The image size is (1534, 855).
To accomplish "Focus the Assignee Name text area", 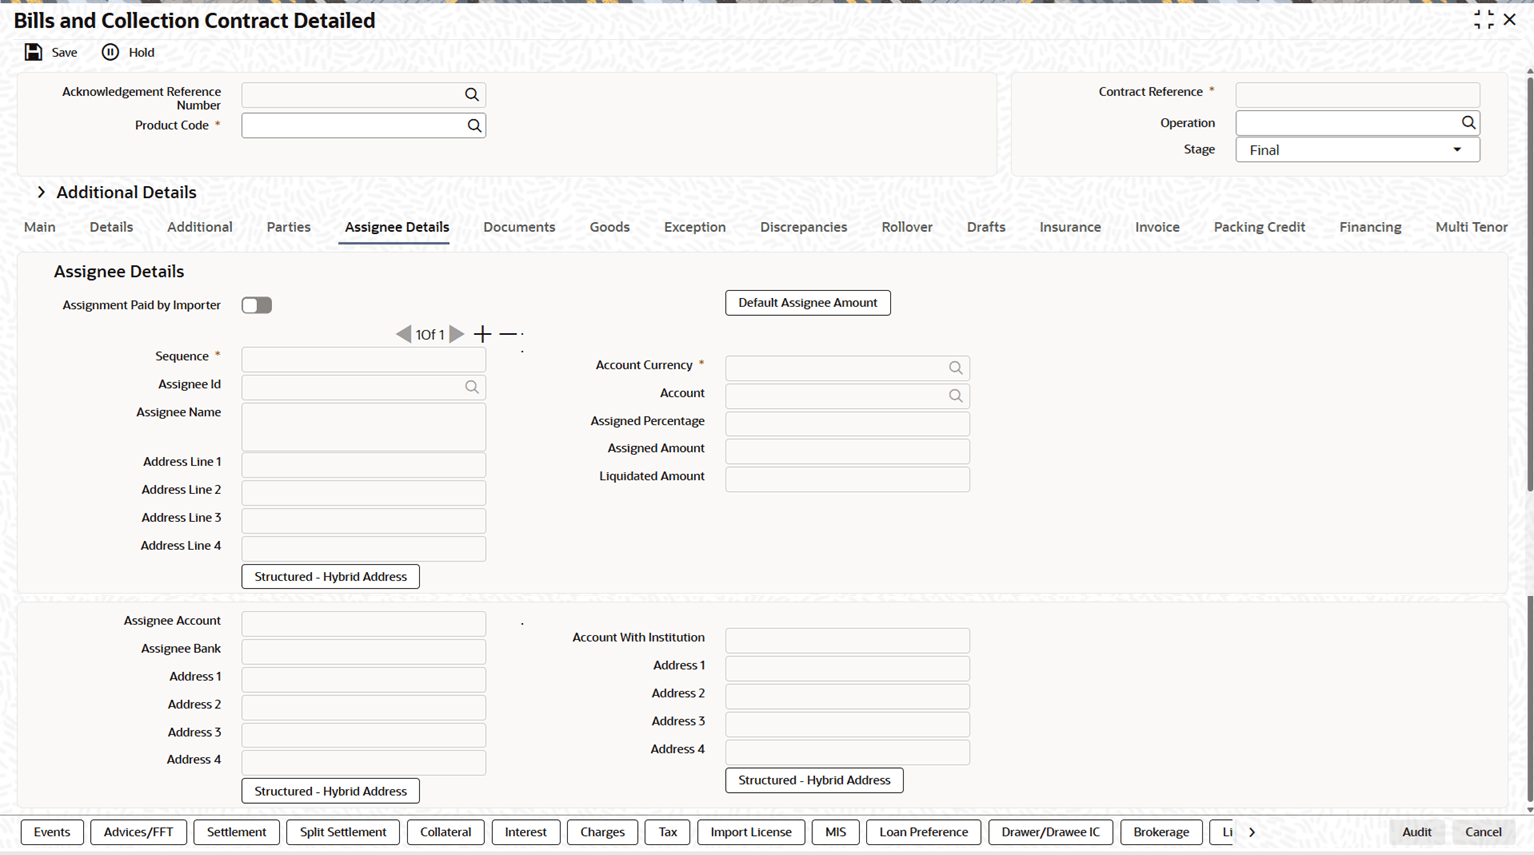I will click(x=364, y=427).
